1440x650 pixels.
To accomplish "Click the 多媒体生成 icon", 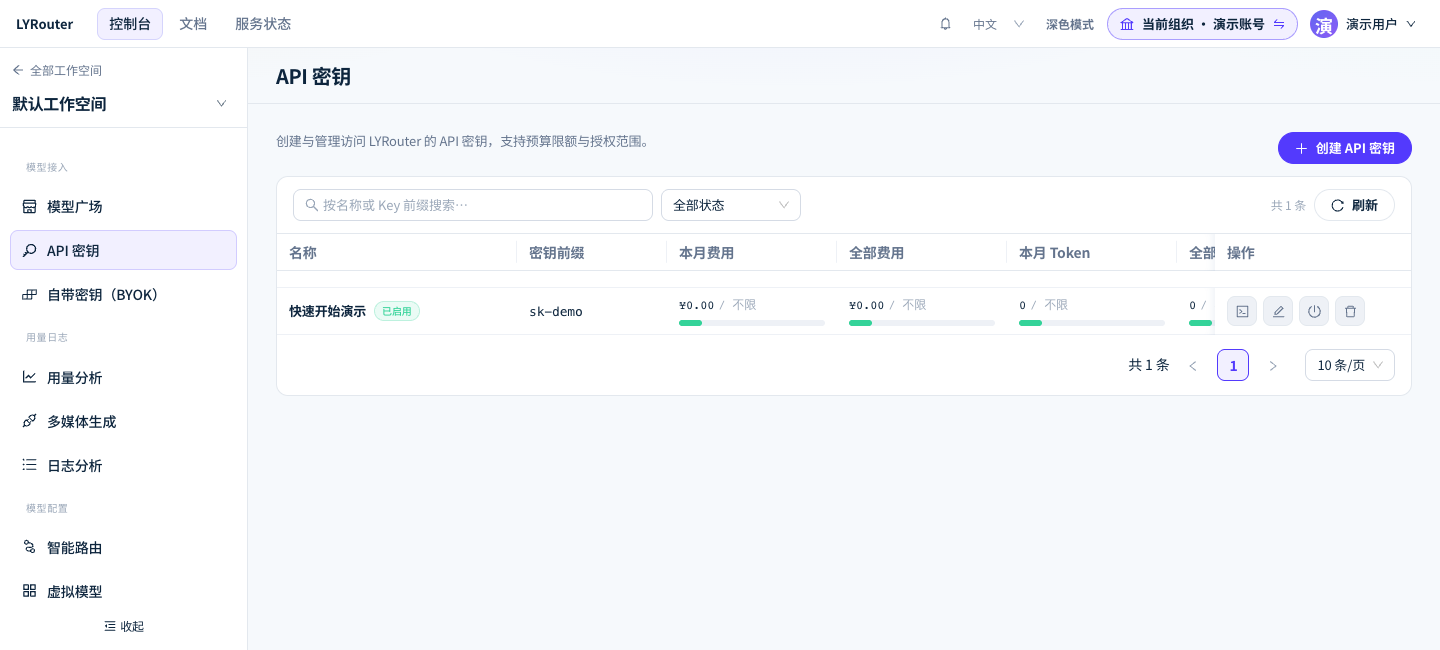I will pyautogui.click(x=29, y=422).
